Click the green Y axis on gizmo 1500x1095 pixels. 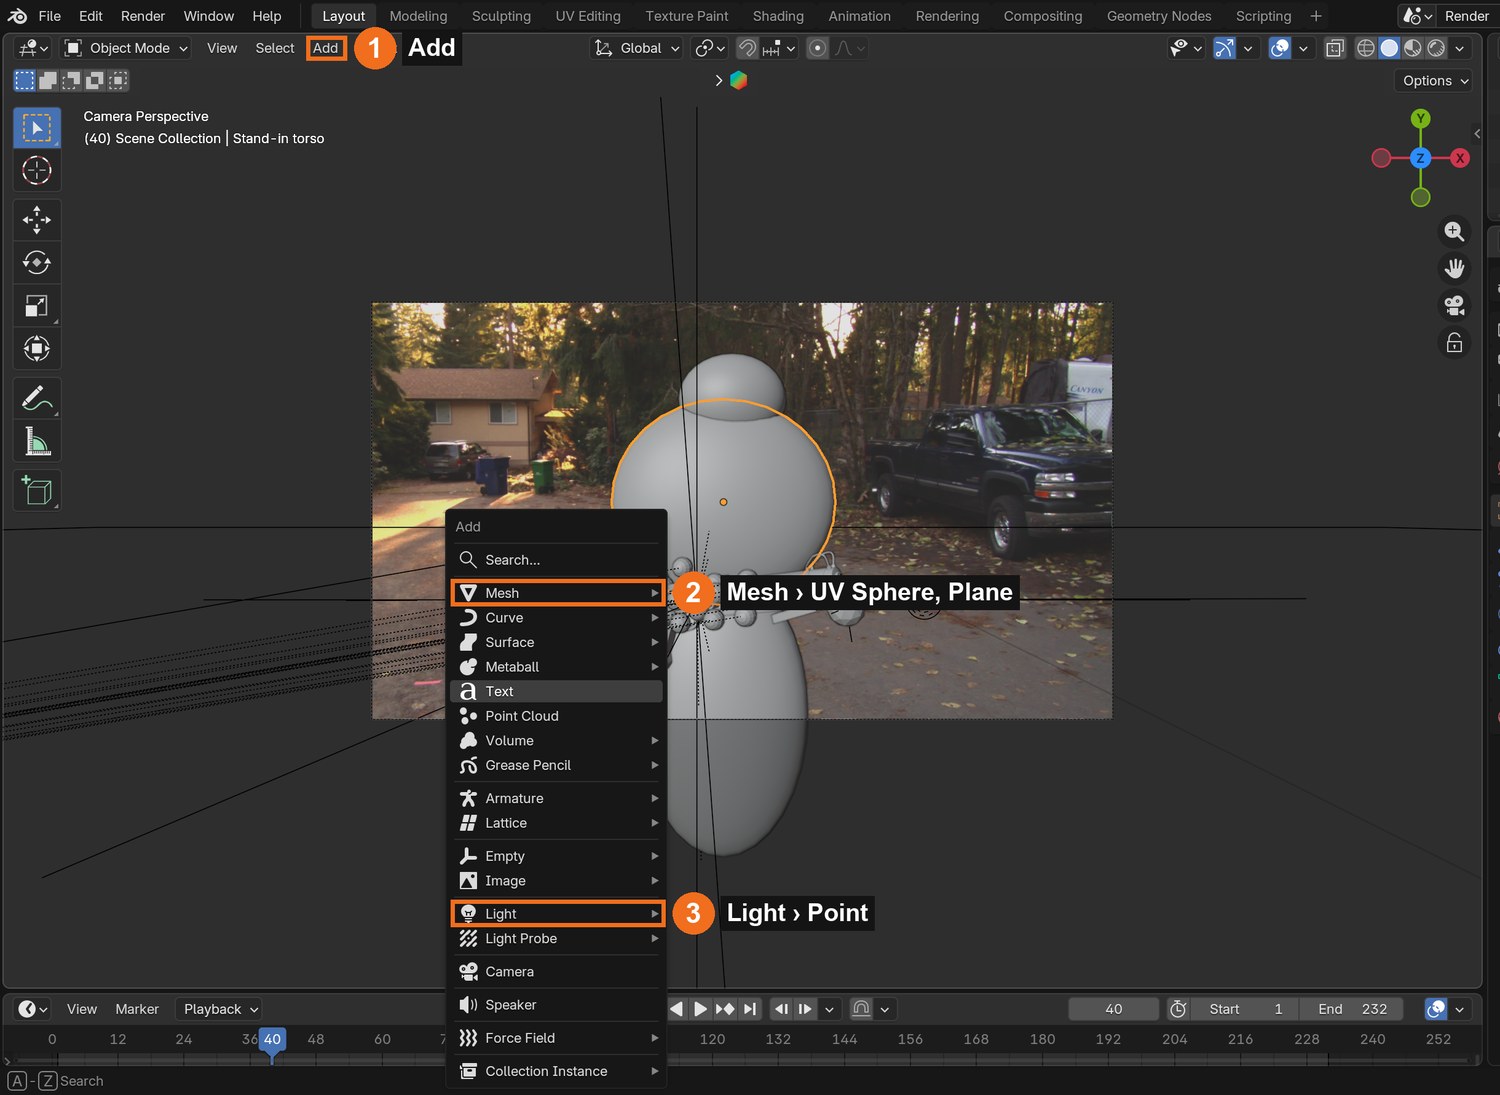coord(1420,119)
